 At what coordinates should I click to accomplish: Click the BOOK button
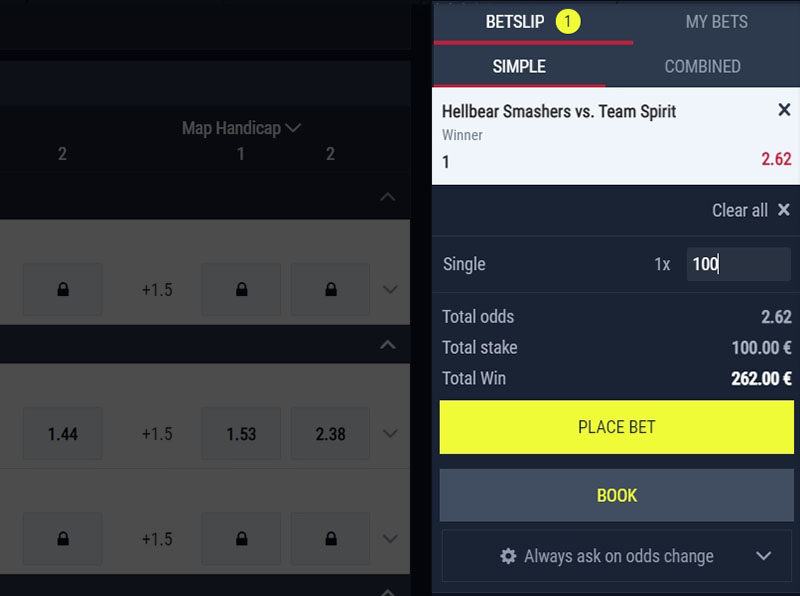pyautogui.click(x=616, y=495)
